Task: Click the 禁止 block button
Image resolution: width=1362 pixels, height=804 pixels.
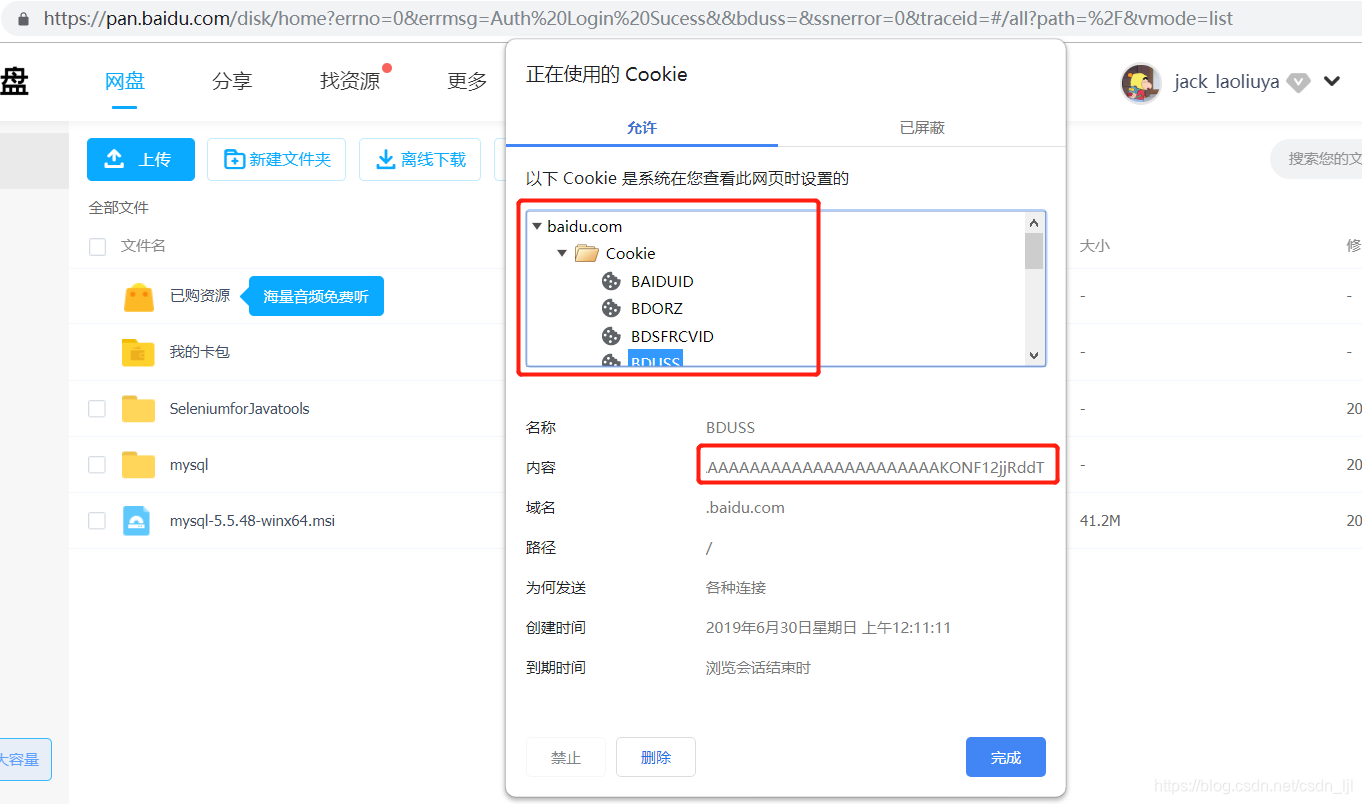Action: [x=566, y=757]
